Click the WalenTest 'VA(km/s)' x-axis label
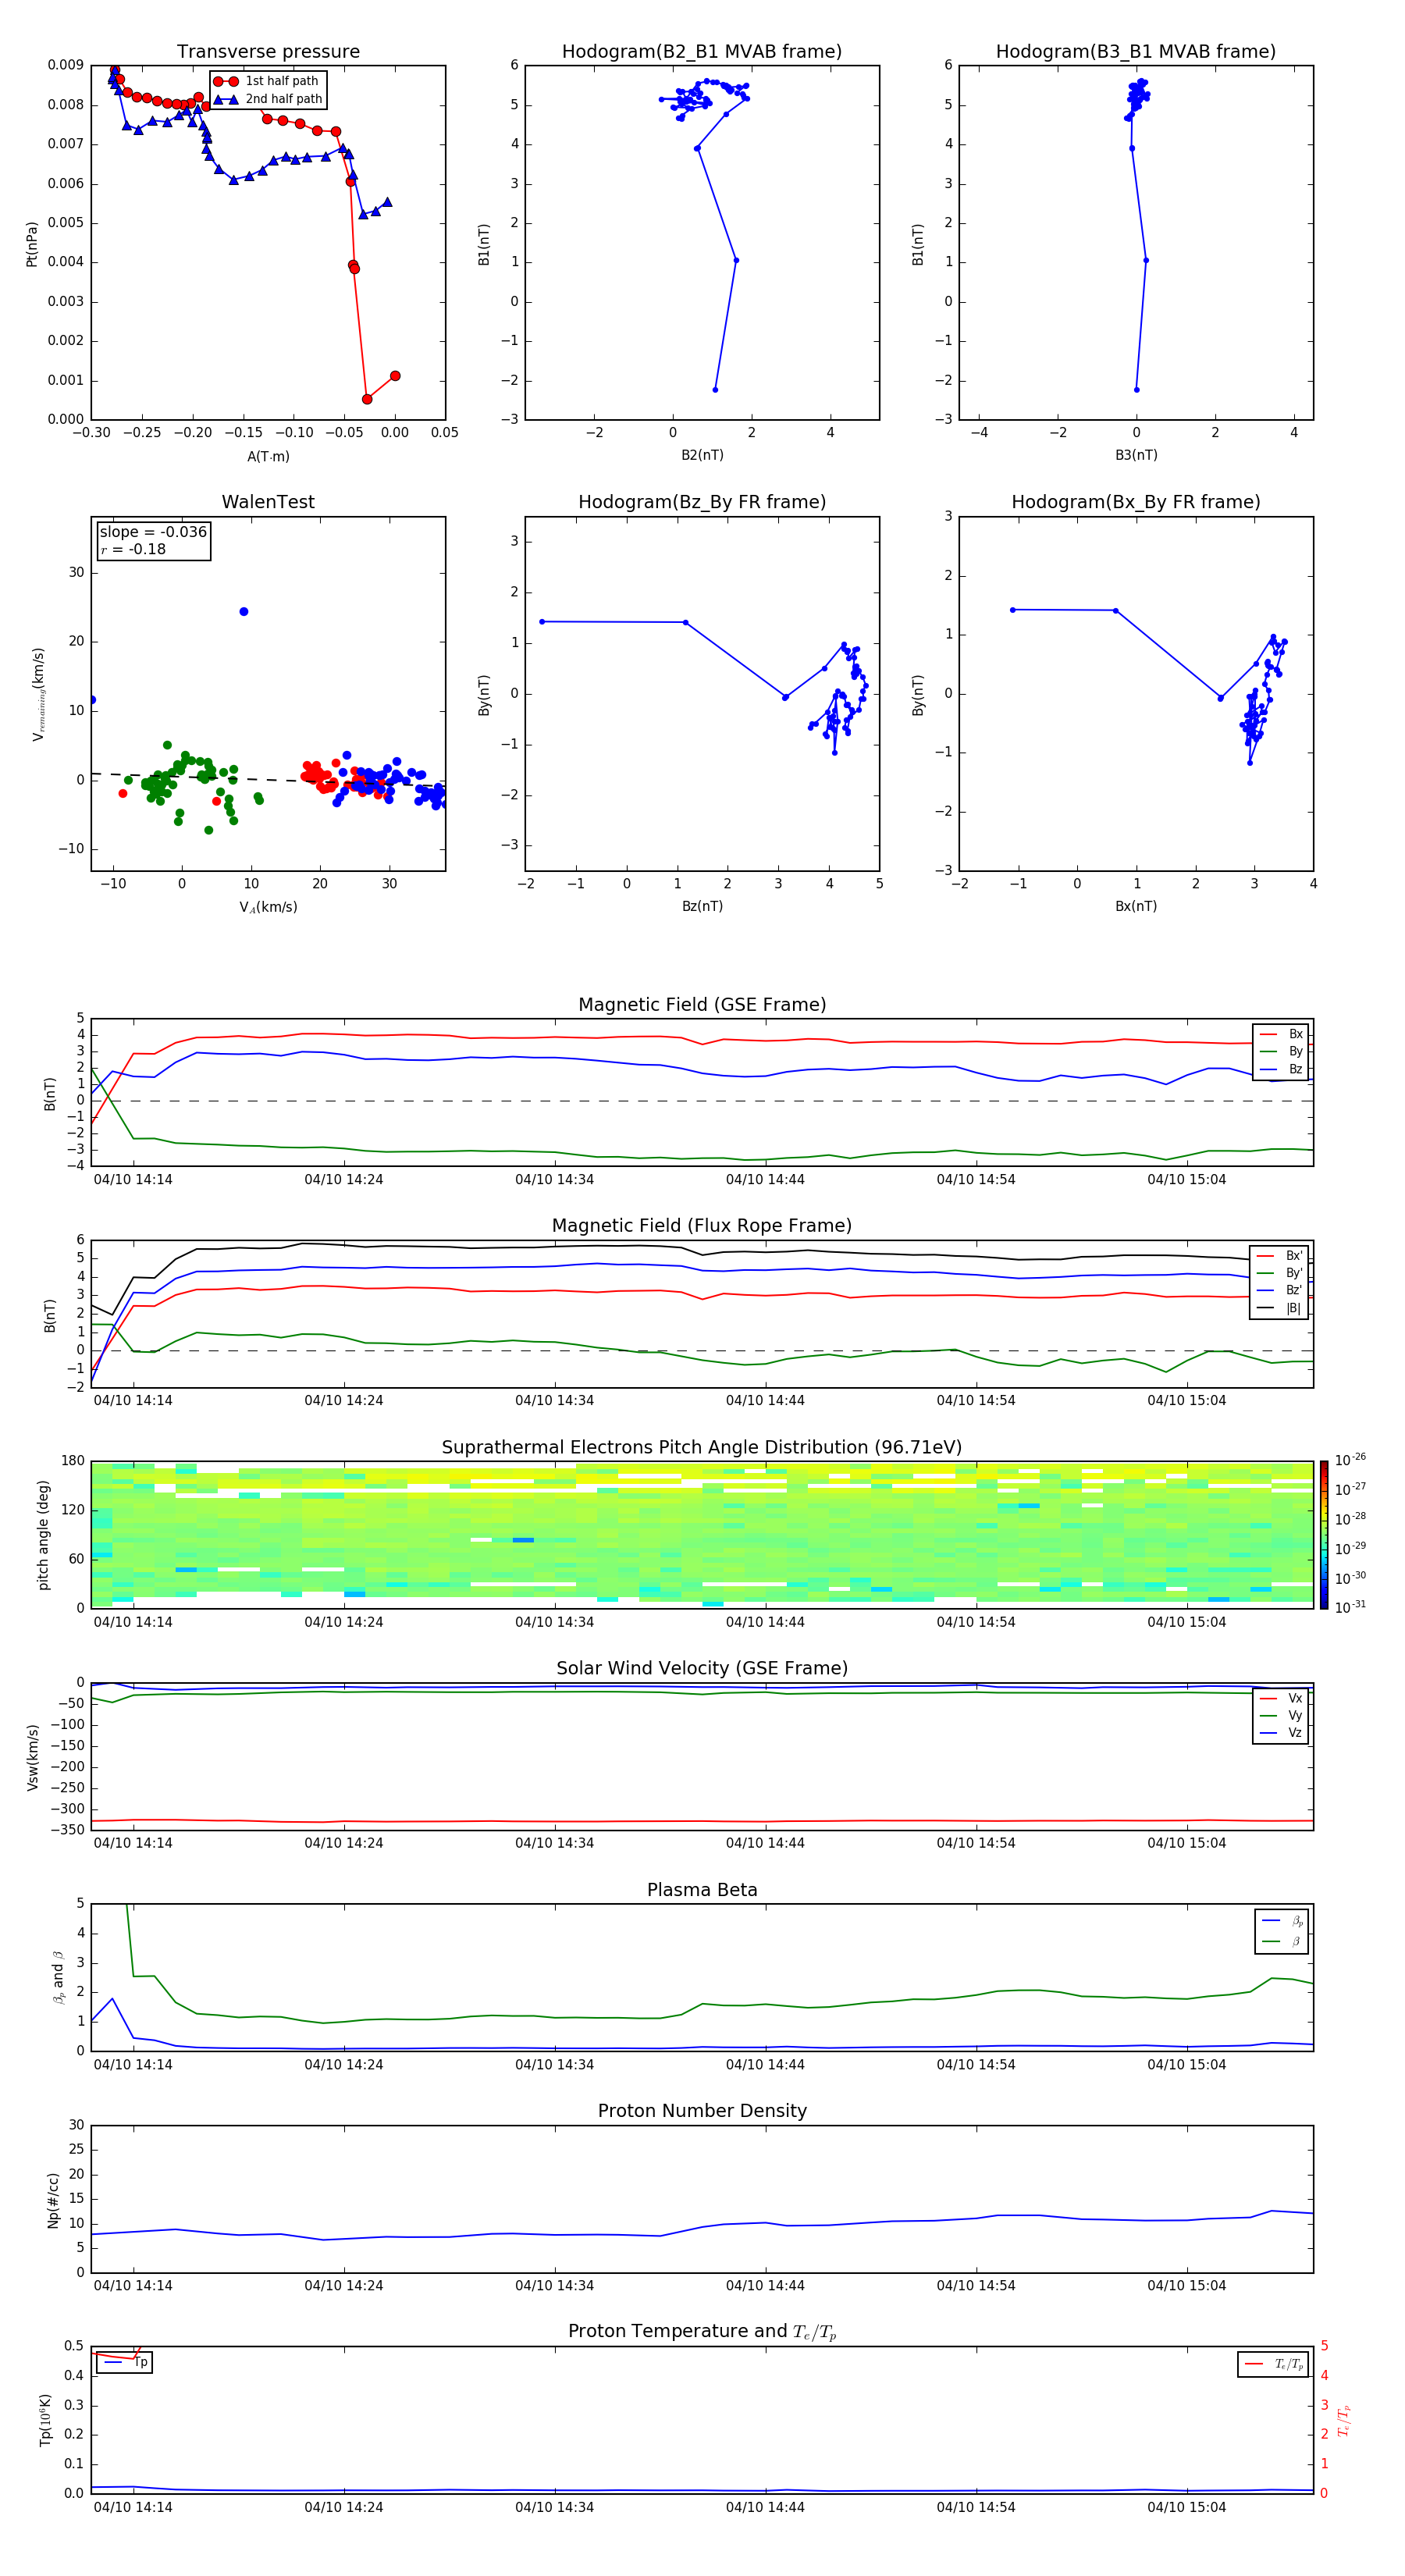 (x=268, y=907)
